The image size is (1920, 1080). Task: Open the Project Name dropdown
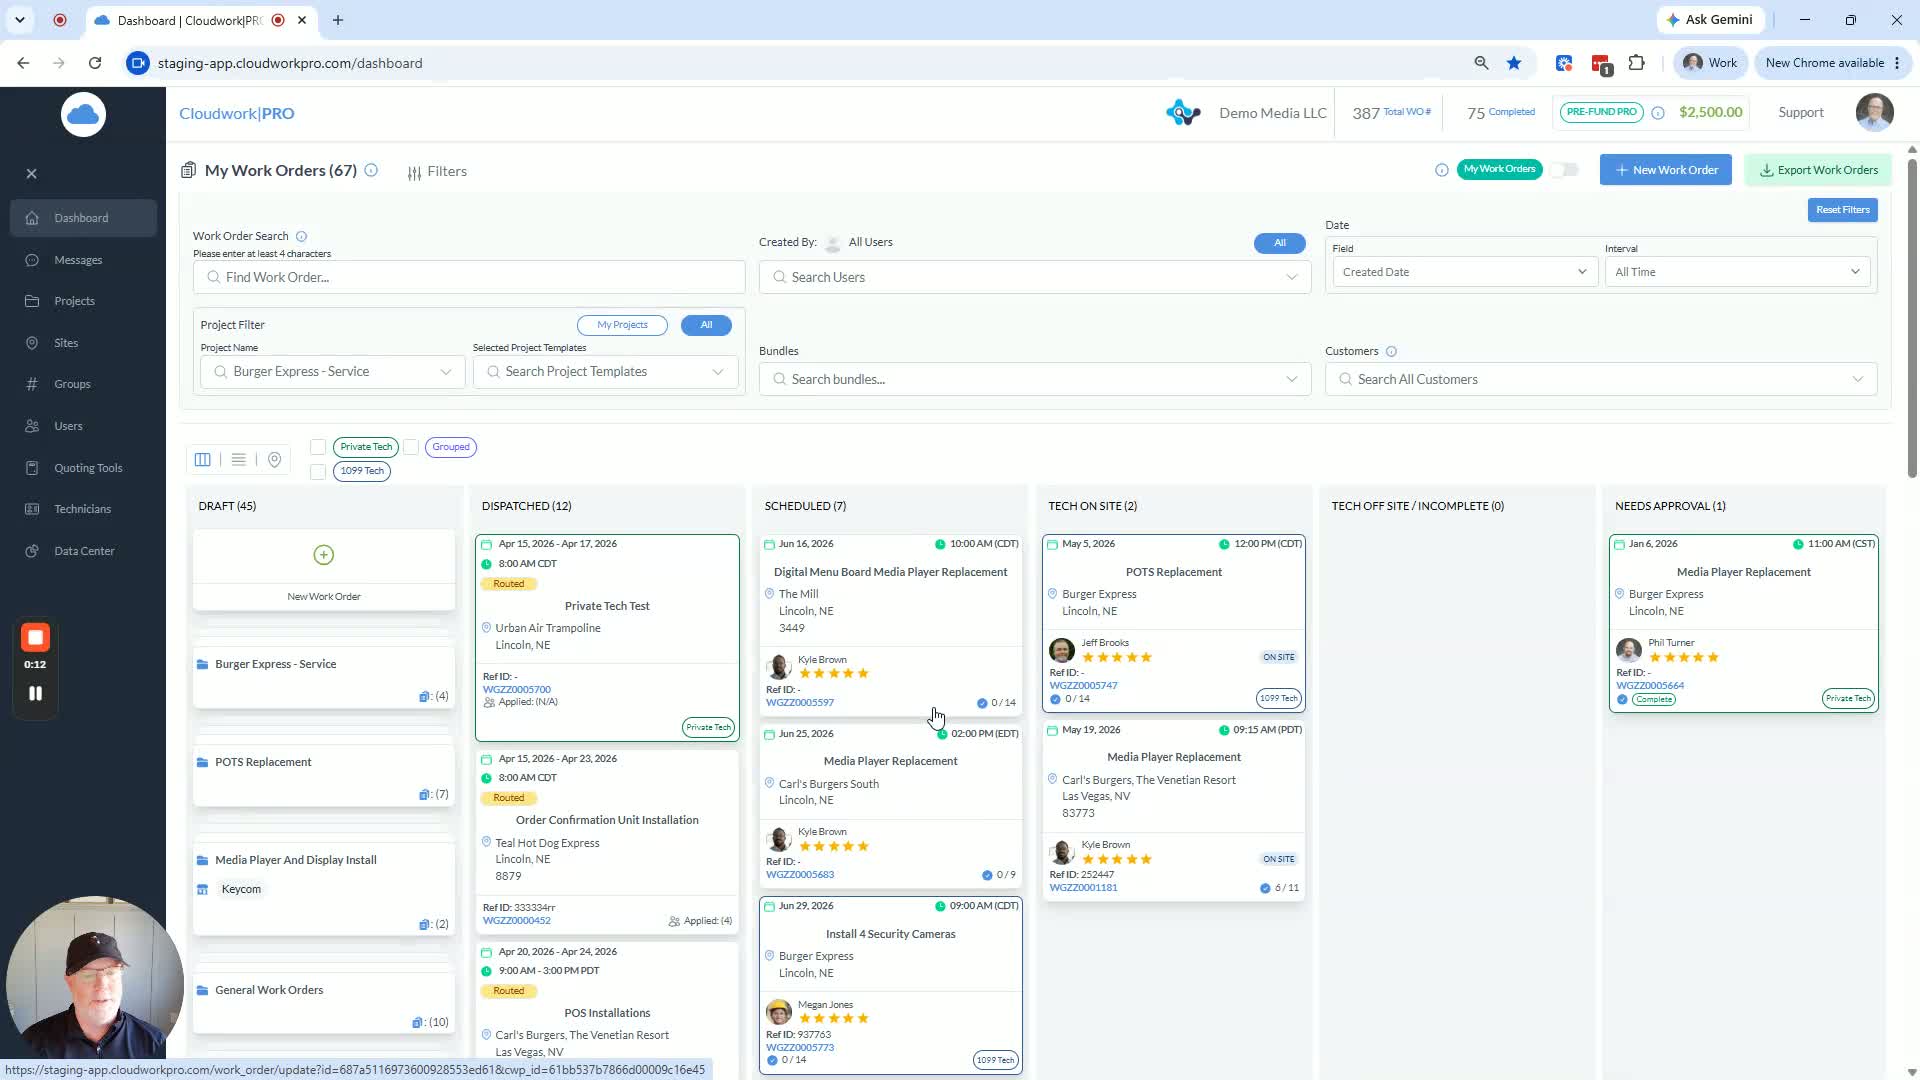(x=333, y=372)
